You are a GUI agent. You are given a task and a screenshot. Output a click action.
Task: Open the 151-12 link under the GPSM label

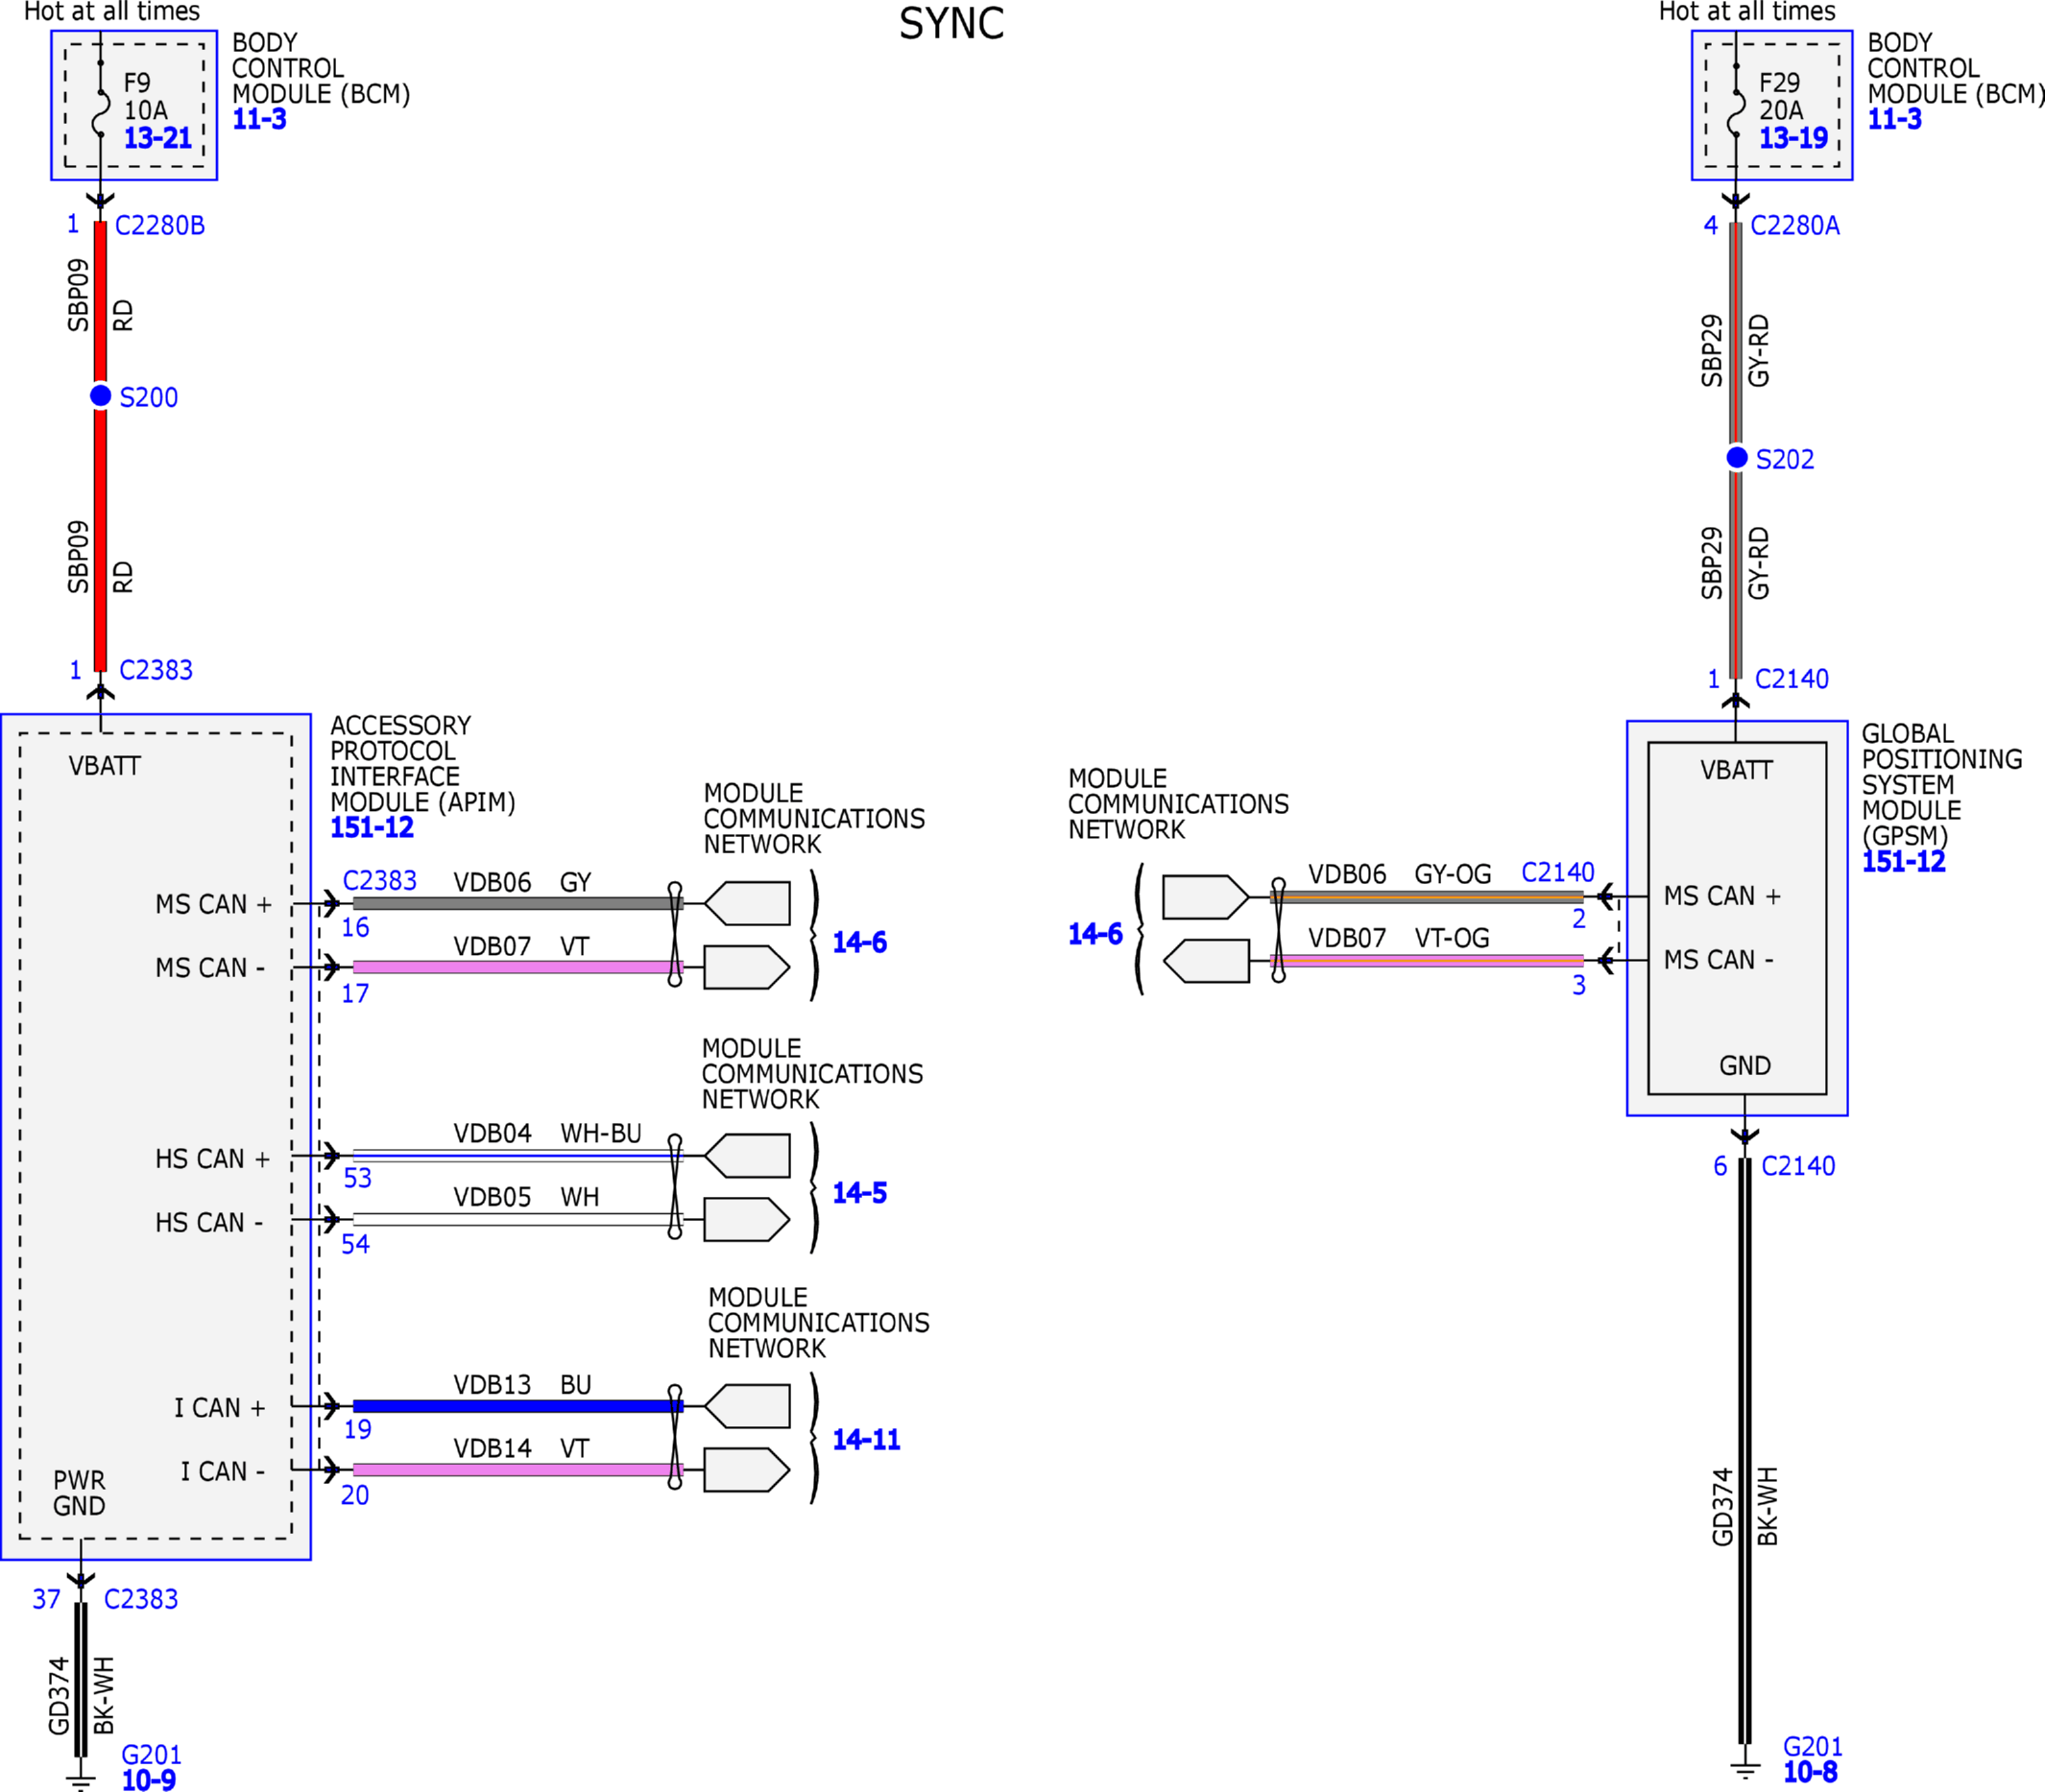pos(1903,861)
